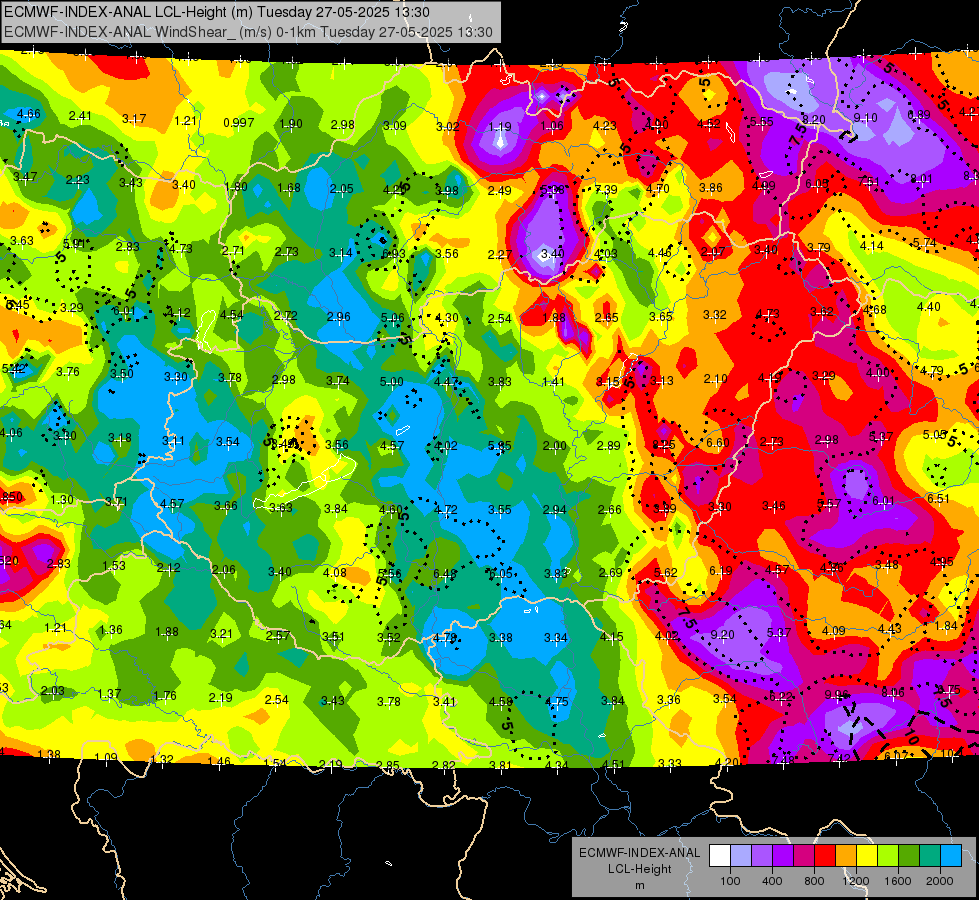
Task: Click the grid value 6.48
Action: (x=445, y=573)
